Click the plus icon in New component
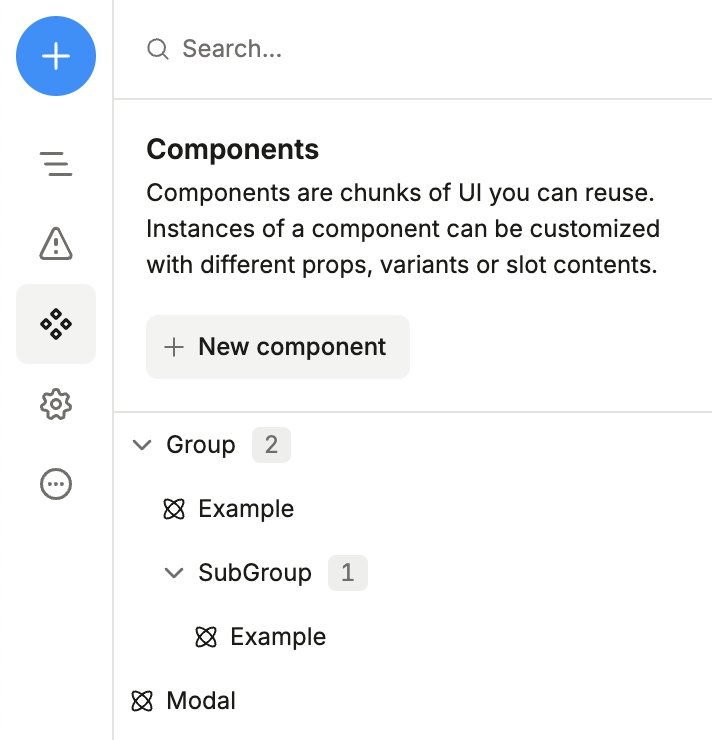The width and height of the screenshot is (712, 740). pos(174,347)
